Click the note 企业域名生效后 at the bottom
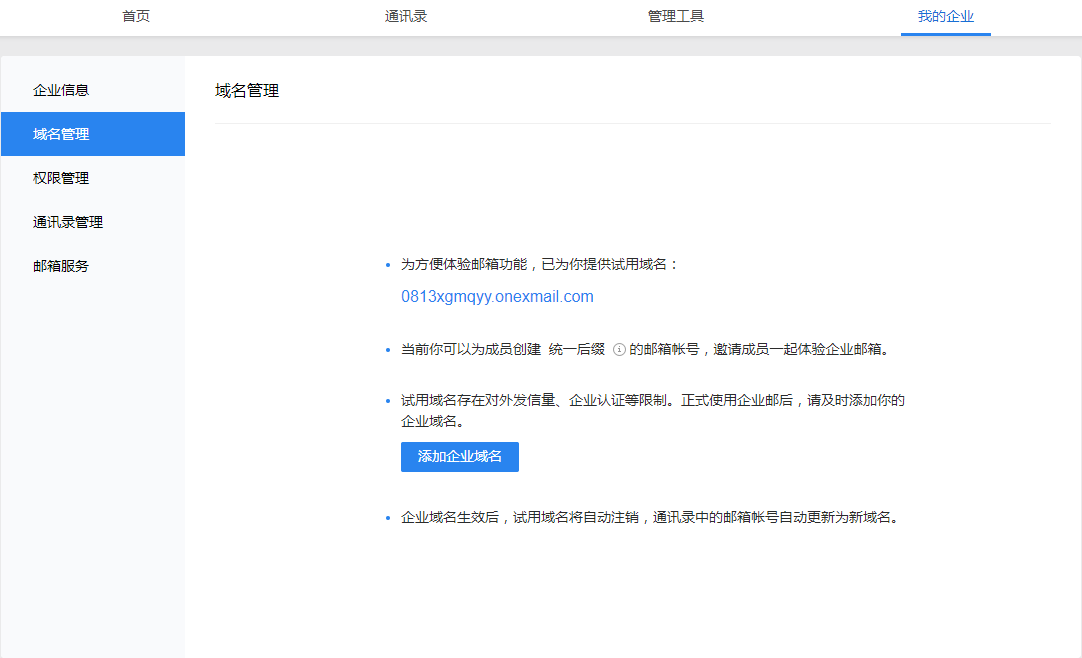1082x658 pixels. [x=648, y=518]
